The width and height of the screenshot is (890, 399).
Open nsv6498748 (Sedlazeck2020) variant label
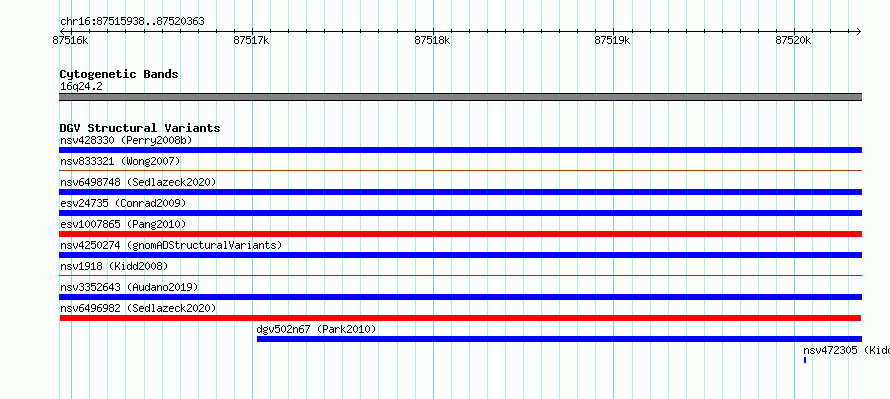pos(138,182)
